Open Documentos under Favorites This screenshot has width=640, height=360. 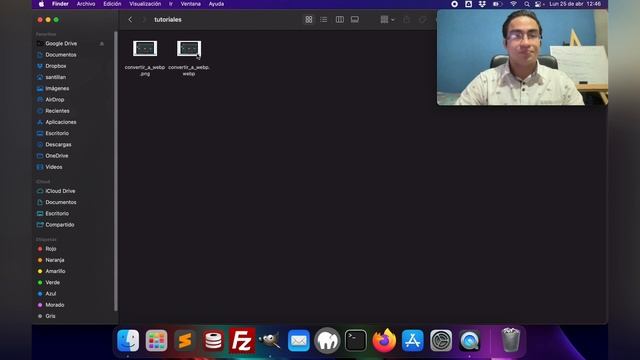pos(61,55)
